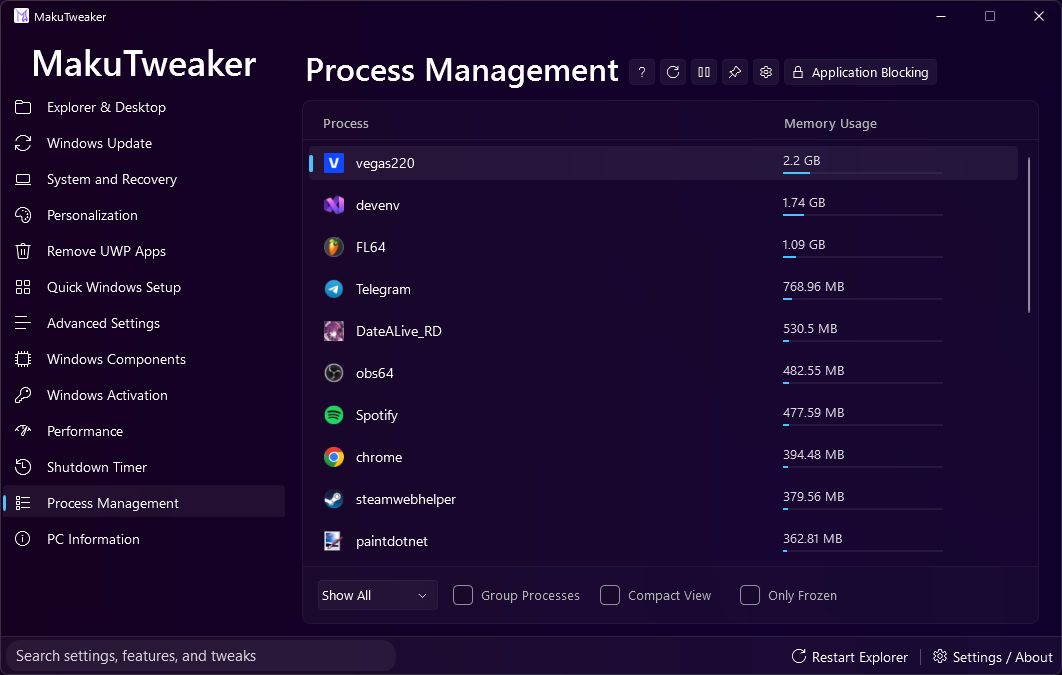Click the DateALive_RD process icon

point(334,331)
